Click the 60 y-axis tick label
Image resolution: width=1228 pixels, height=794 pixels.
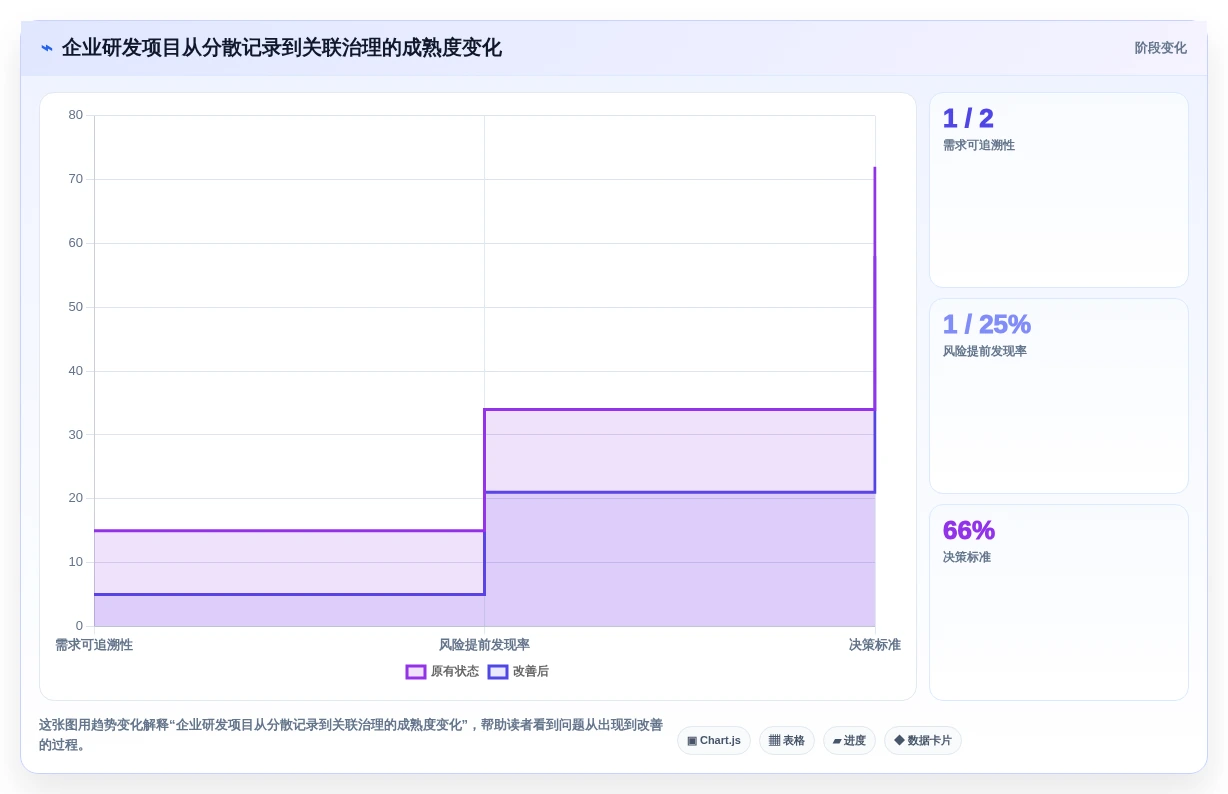click(76, 243)
